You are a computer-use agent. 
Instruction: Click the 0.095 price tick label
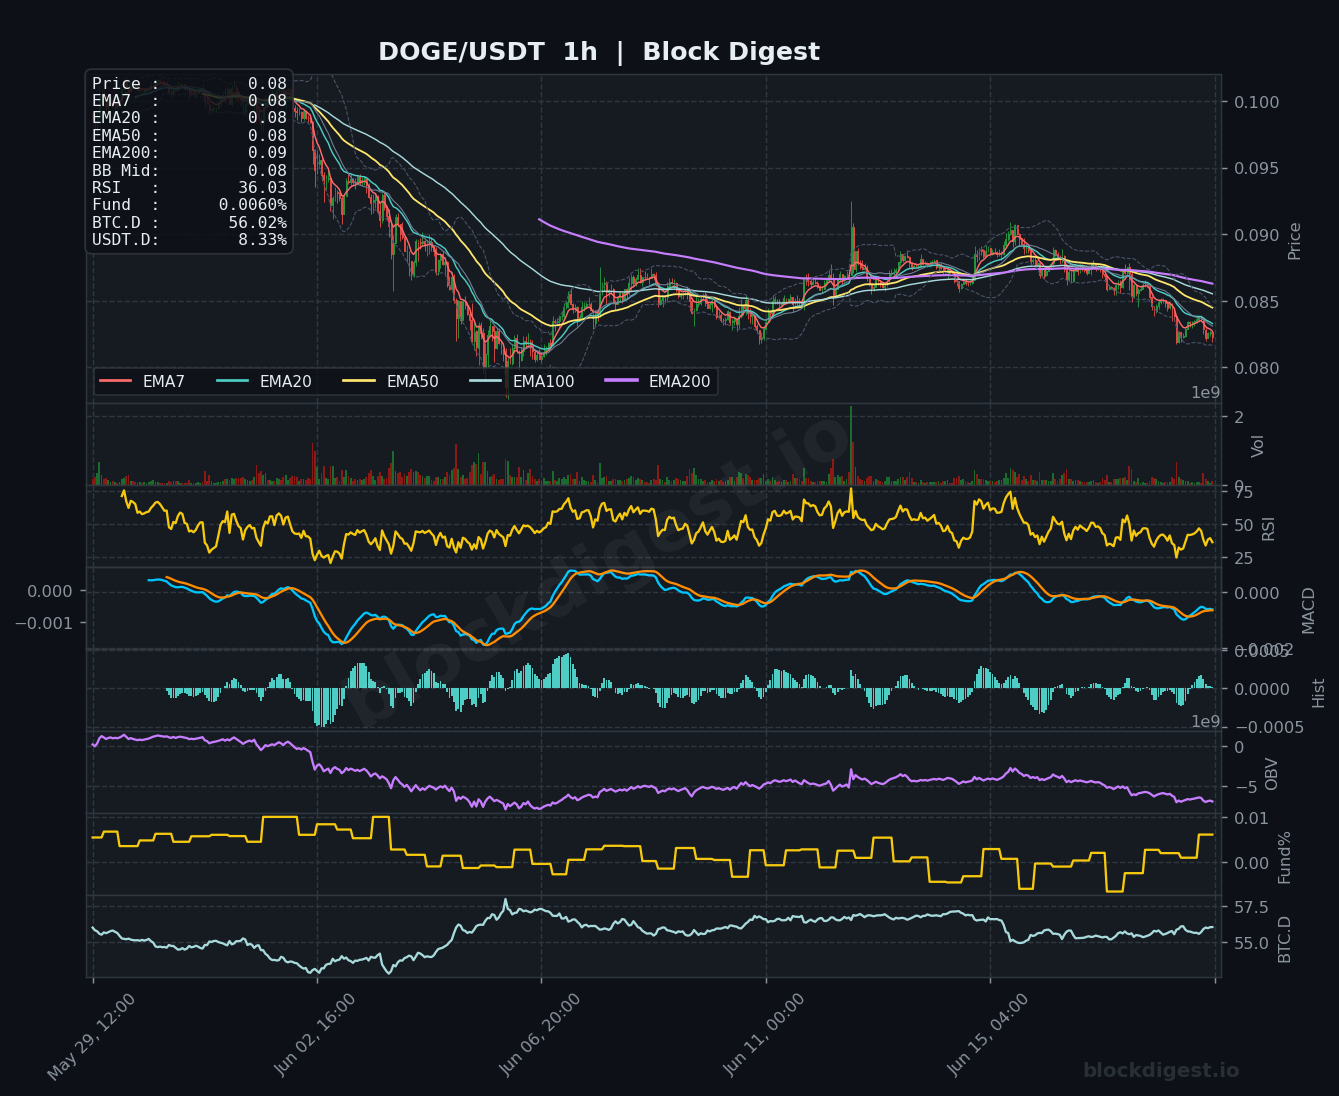(1256, 168)
